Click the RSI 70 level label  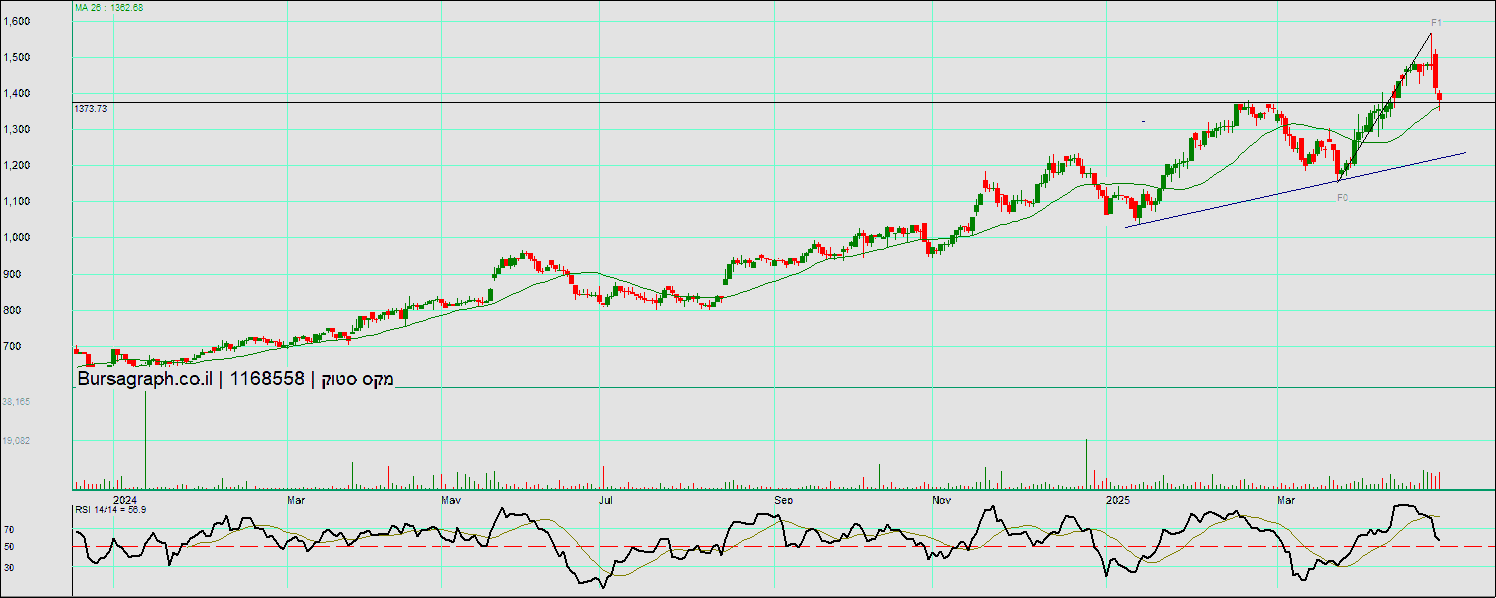(9, 529)
